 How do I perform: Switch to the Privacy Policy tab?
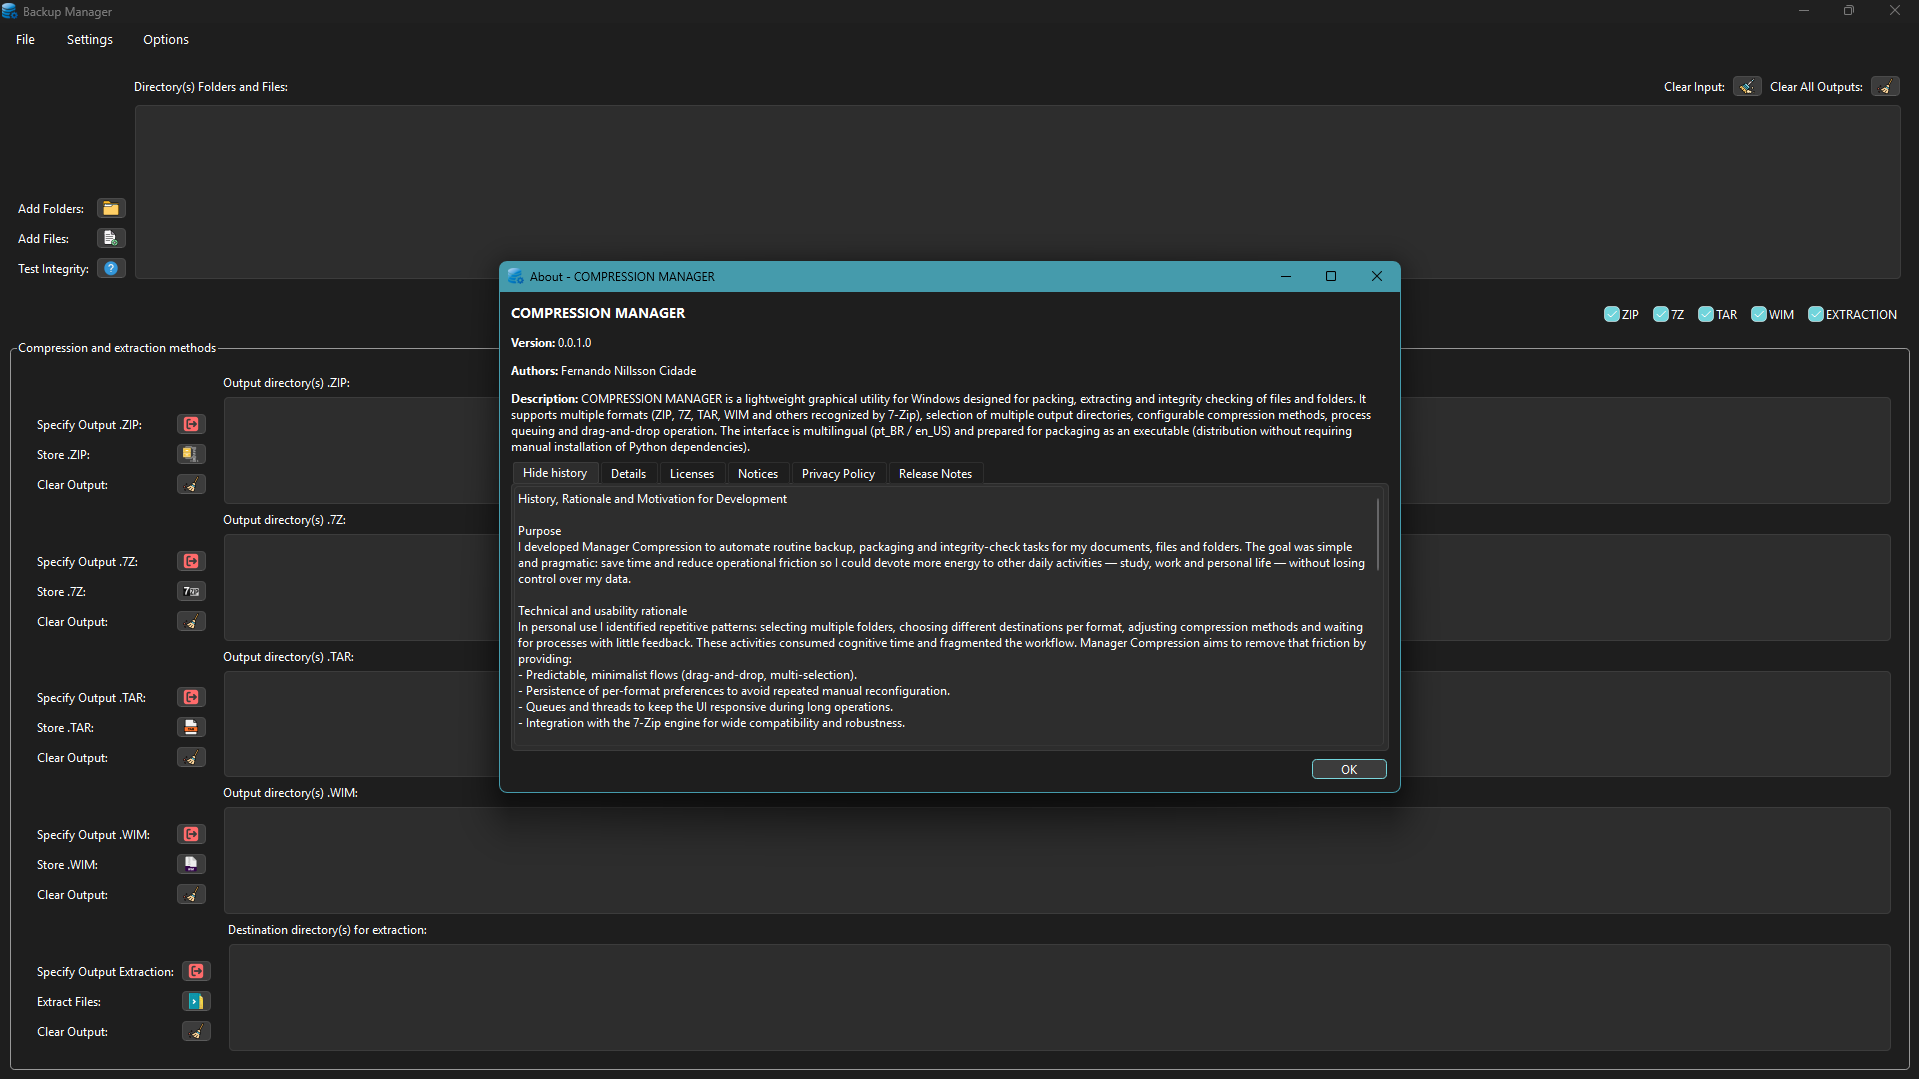[838, 473]
